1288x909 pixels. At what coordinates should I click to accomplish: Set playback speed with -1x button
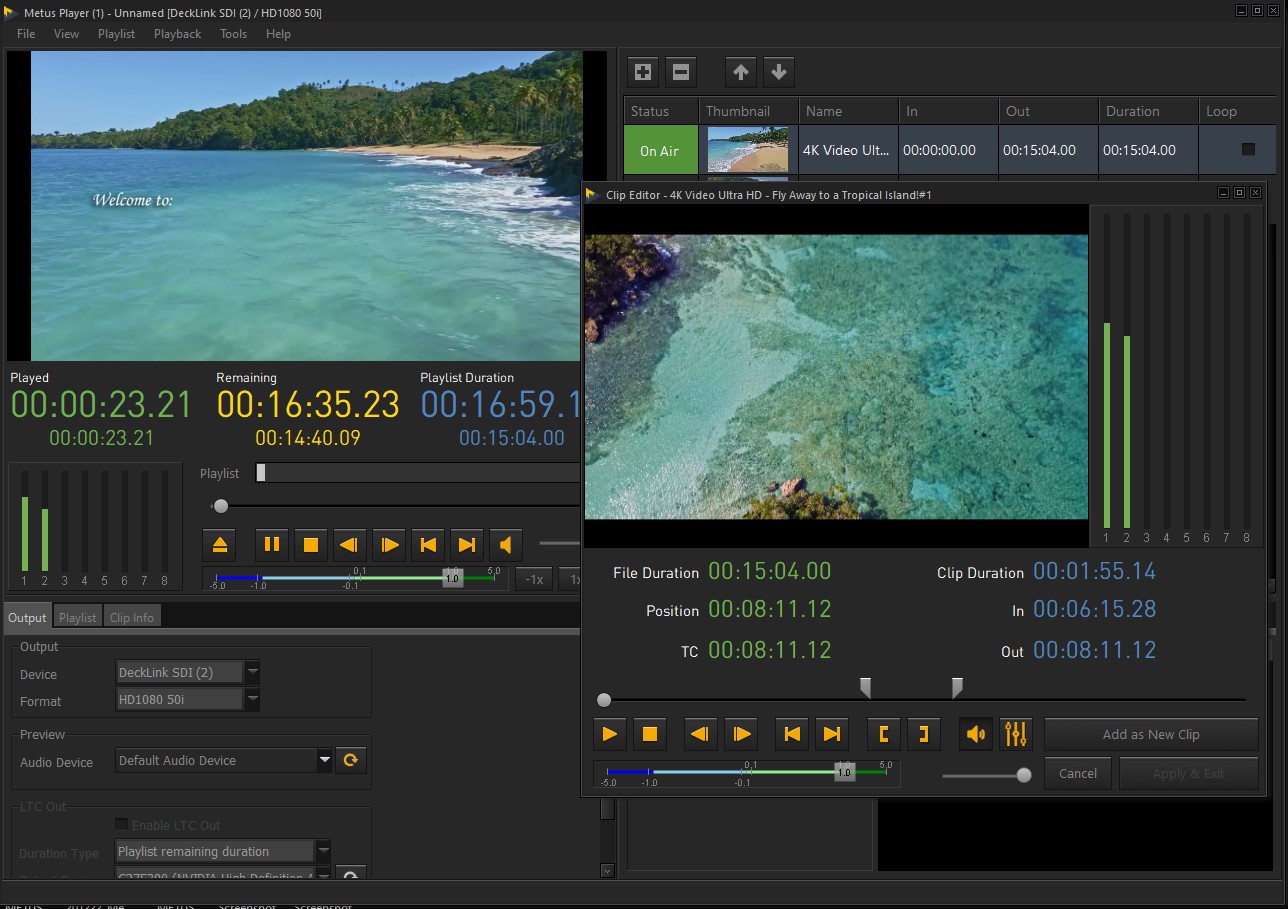pyautogui.click(x=535, y=579)
